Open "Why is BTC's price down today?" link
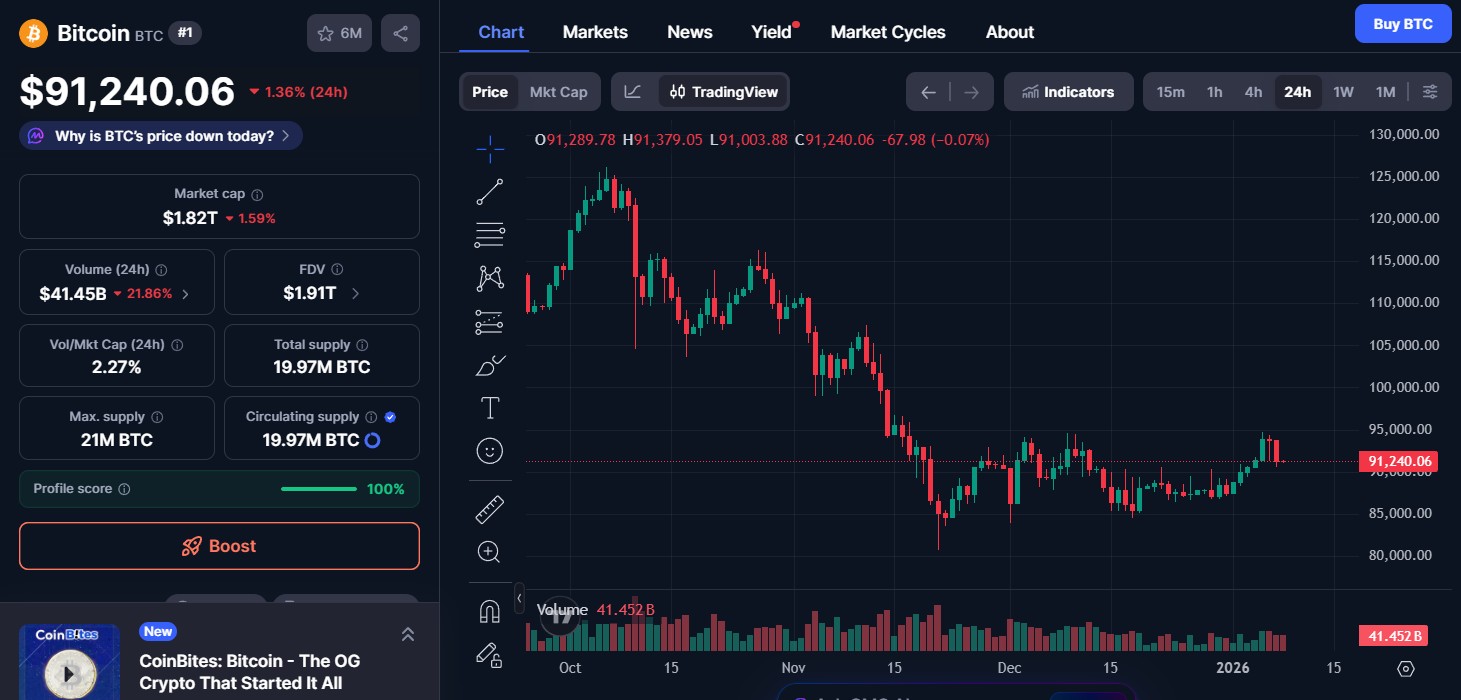Viewport: 1461px width, 700px height. coord(160,135)
